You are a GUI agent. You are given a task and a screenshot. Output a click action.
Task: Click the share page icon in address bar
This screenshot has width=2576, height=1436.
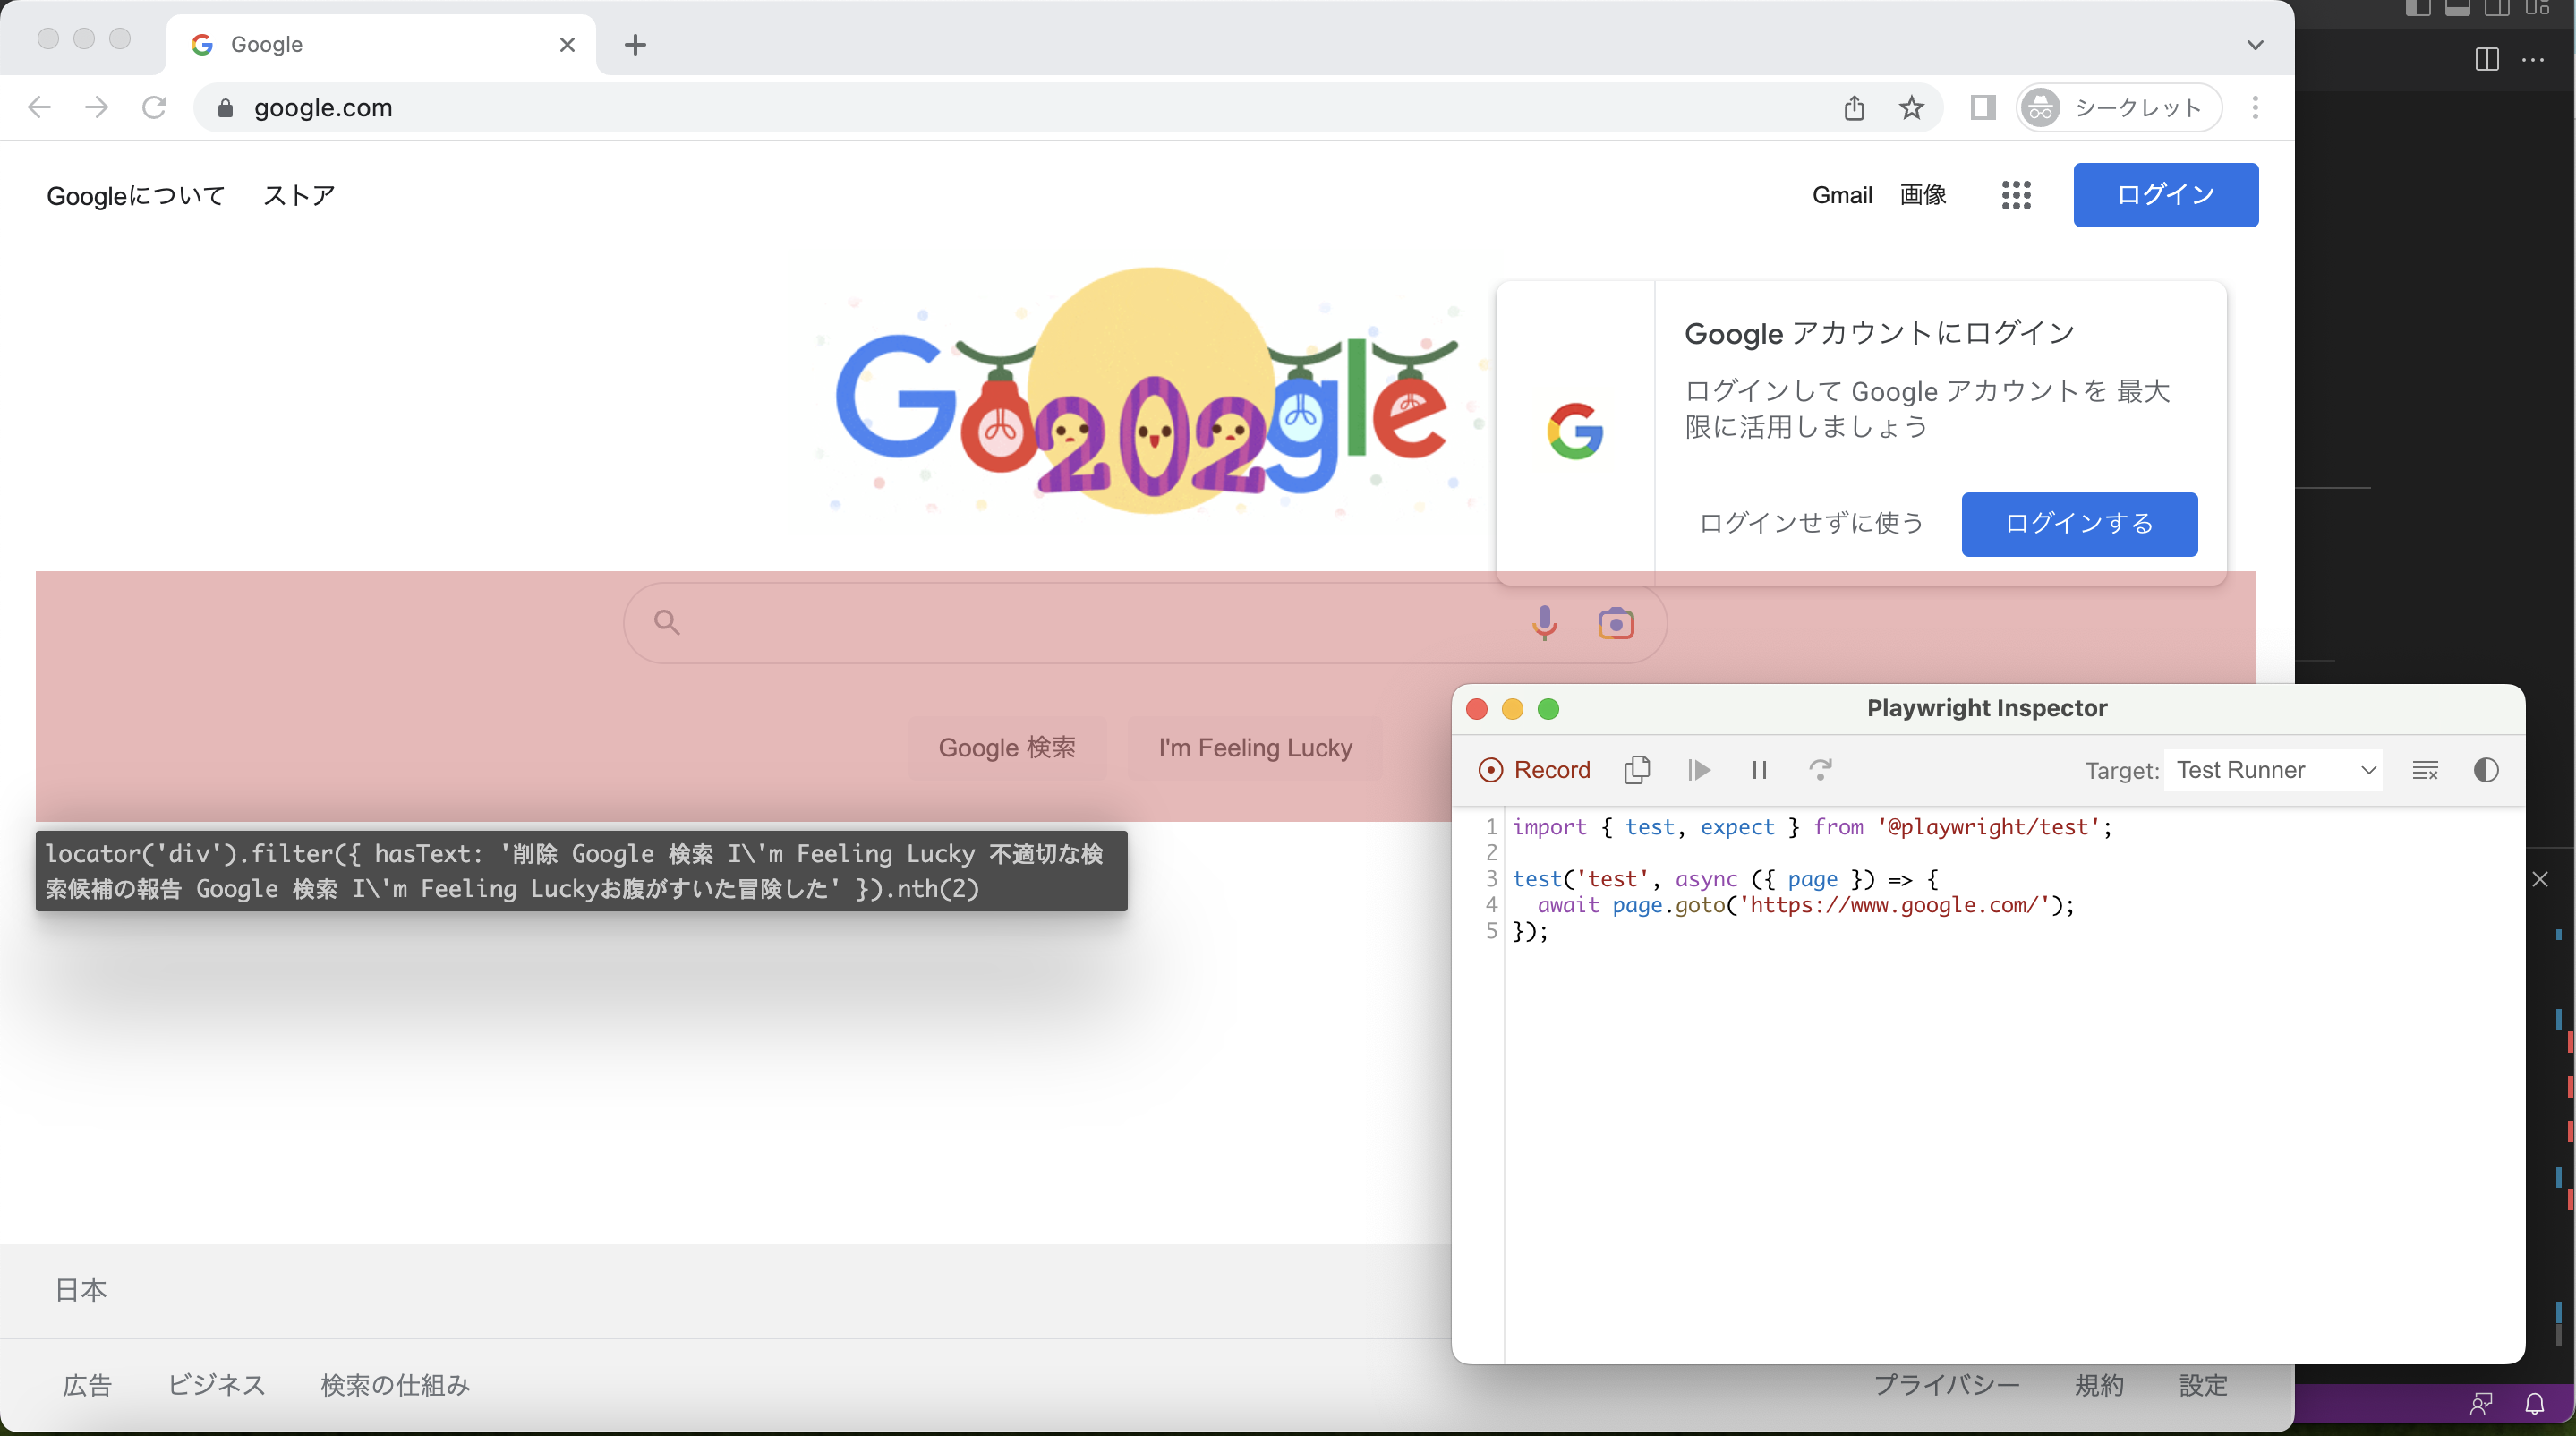coord(1854,108)
